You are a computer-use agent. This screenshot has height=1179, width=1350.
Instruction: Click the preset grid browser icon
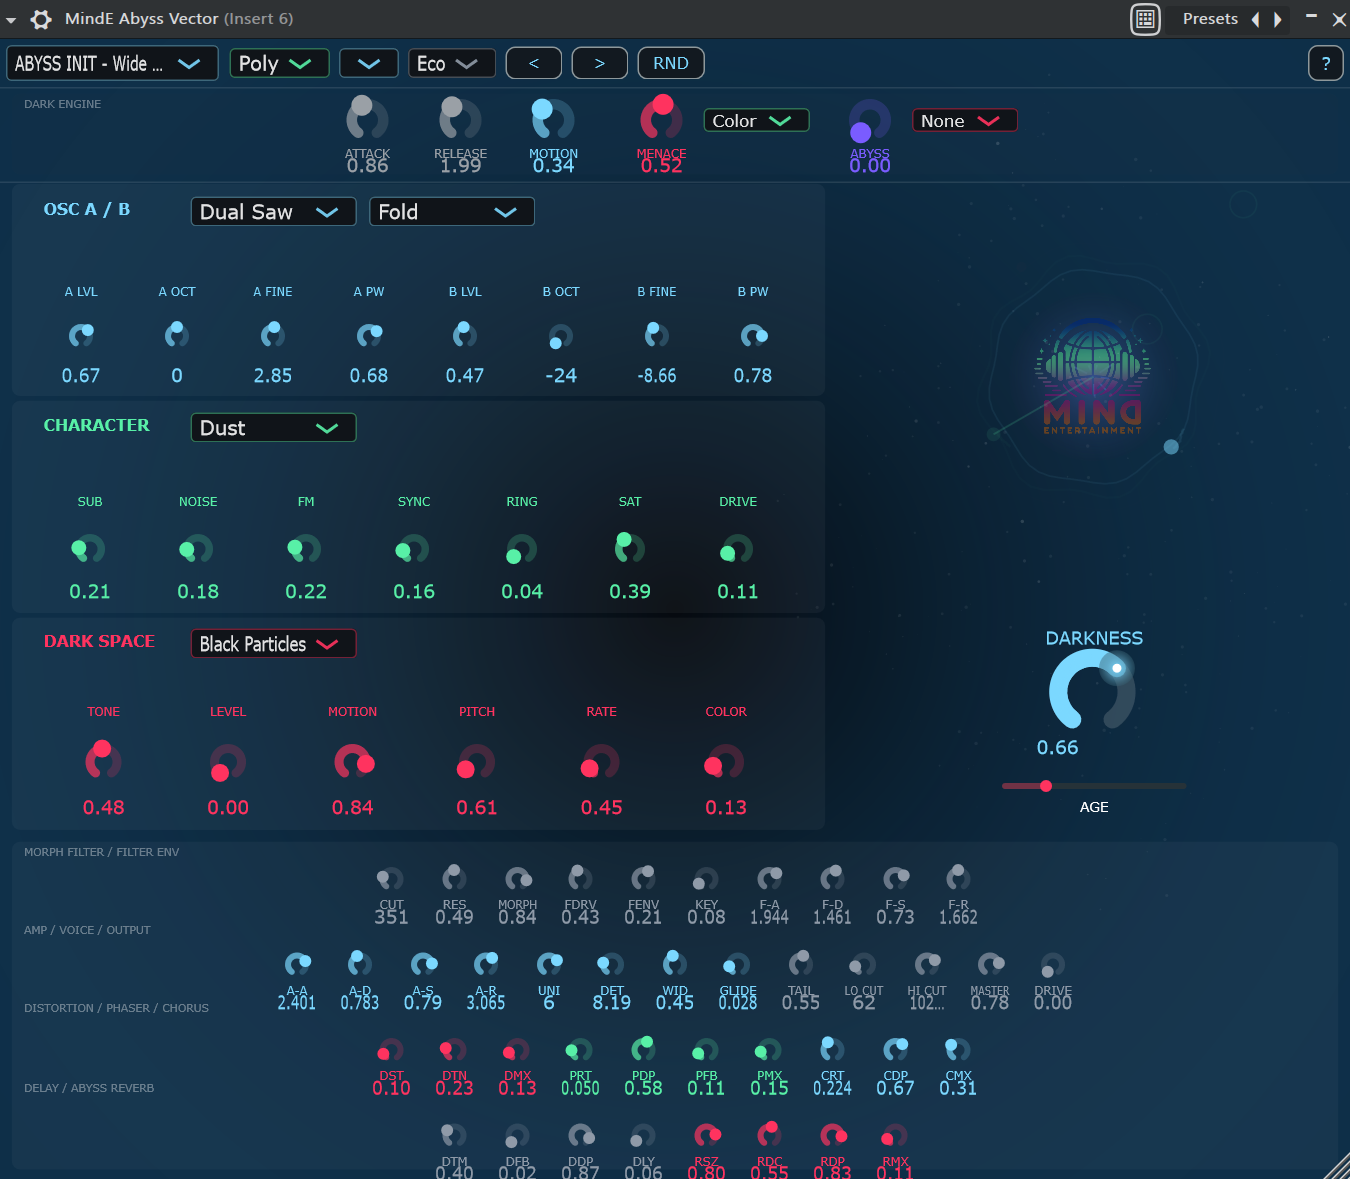click(x=1145, y=19)
